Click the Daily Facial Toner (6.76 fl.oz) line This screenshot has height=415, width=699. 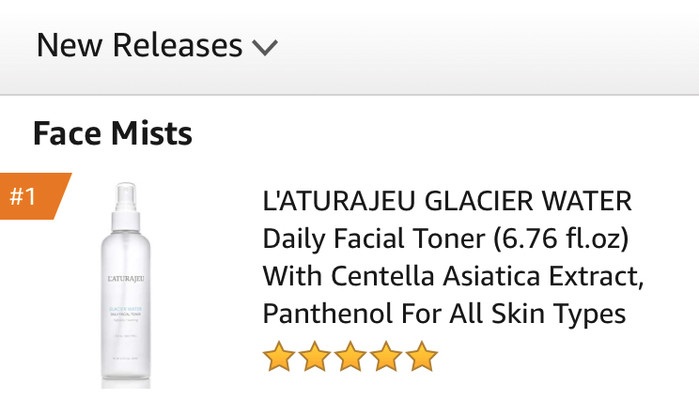[446, 239]
